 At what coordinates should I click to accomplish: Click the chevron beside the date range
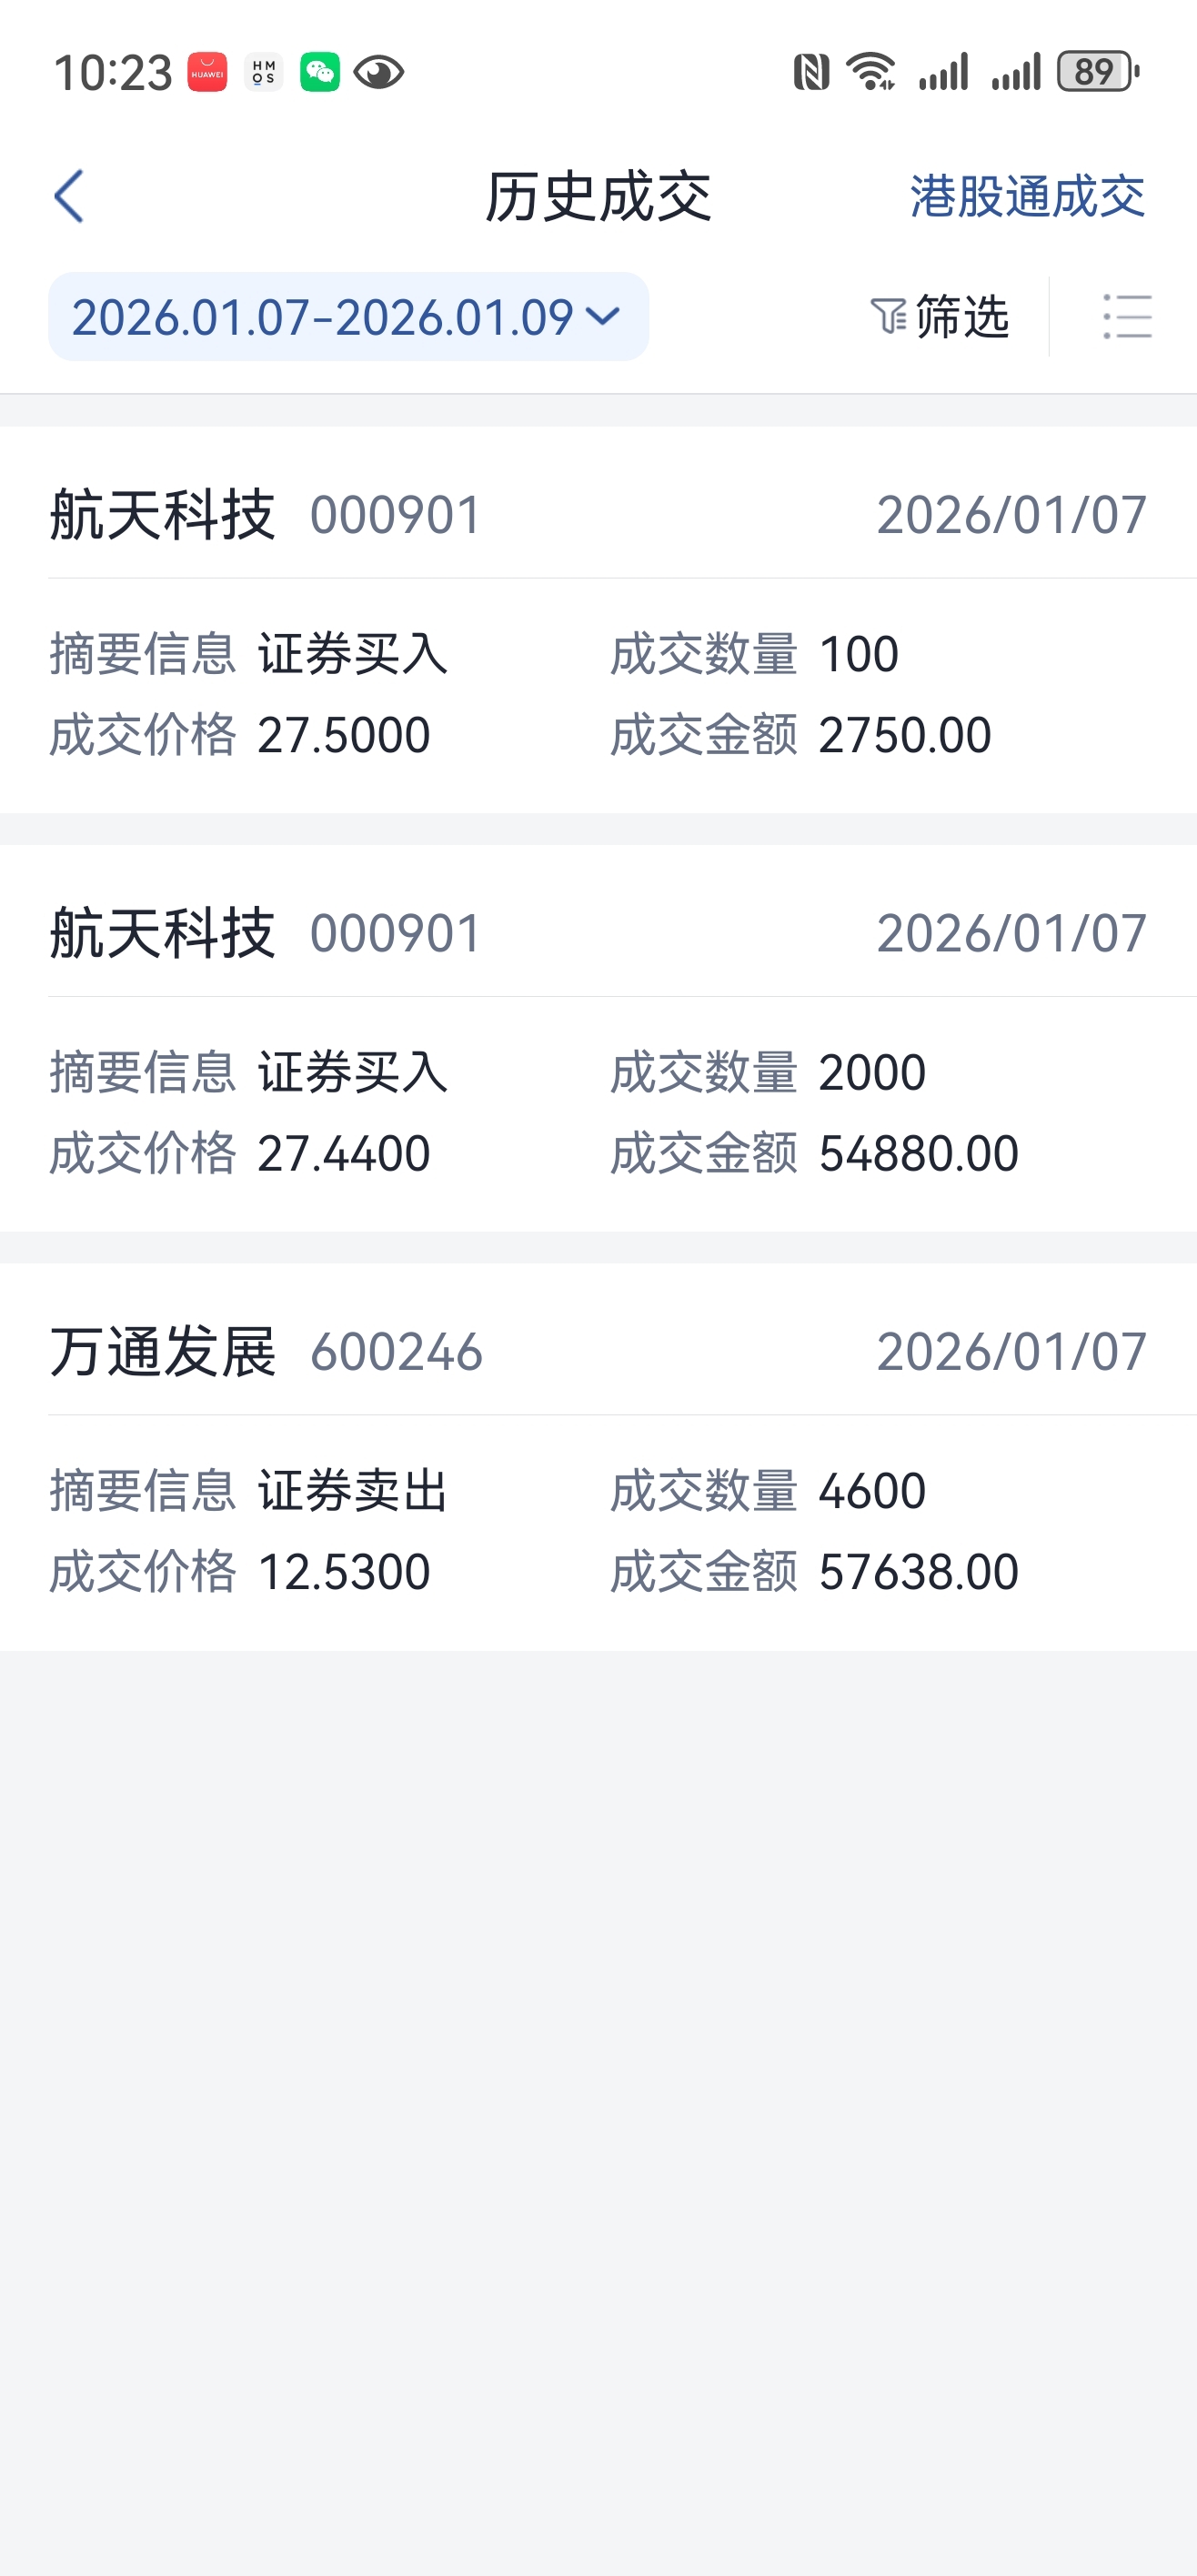(603, 317)
